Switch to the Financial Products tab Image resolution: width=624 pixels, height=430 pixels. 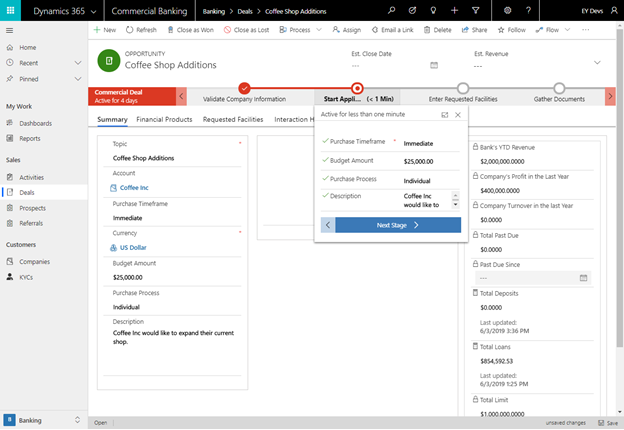pos(164,119)
